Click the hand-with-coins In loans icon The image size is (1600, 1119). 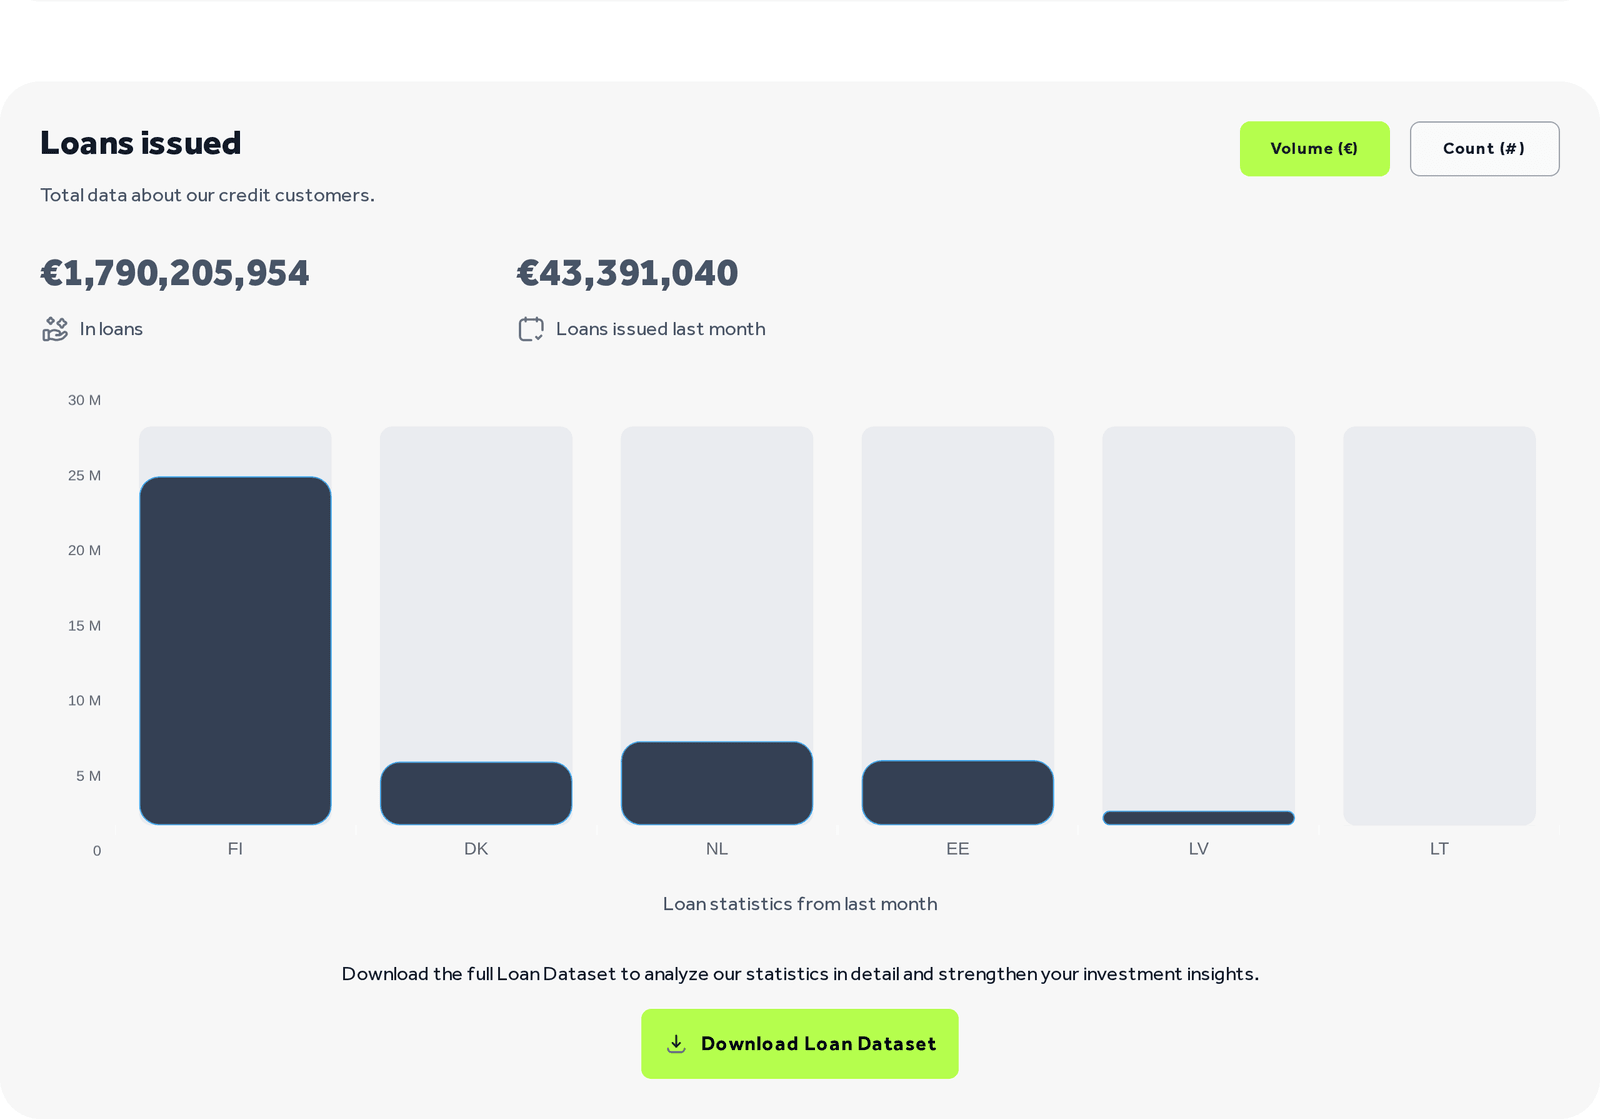pos(55,329)
